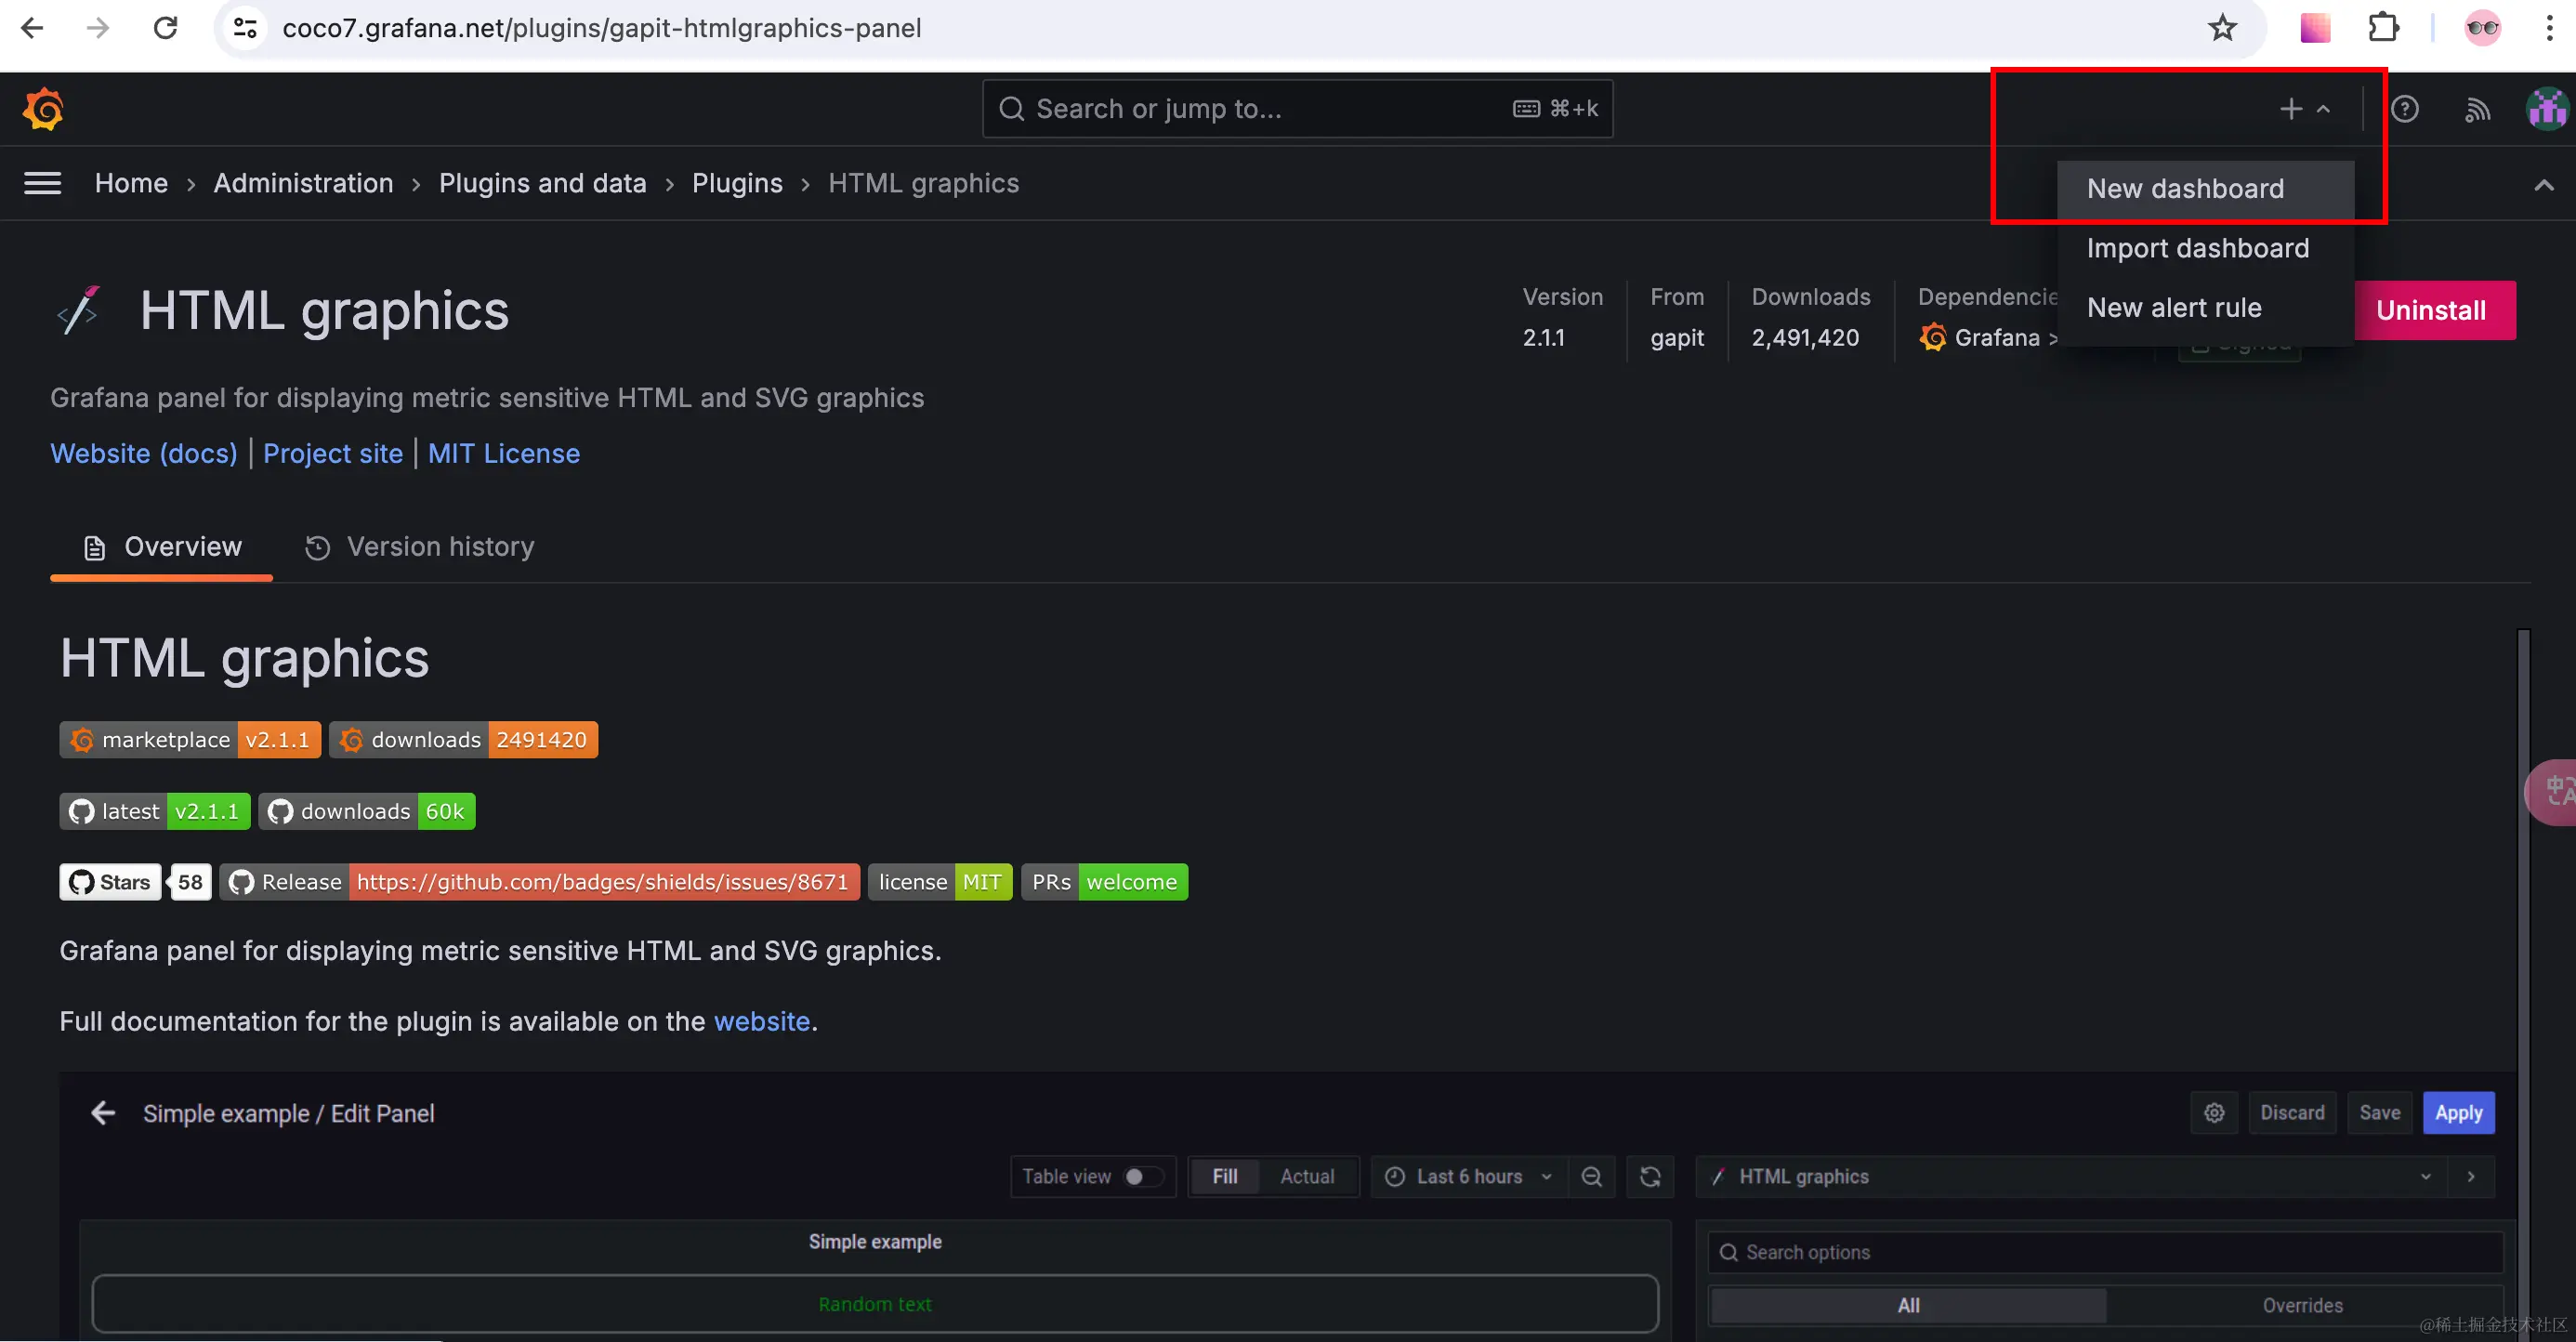Image resolution: width=2576 pixels, height=1342 pixels.
Task: Choose New dashboard from the menu
Action: tap(2205, 189)
